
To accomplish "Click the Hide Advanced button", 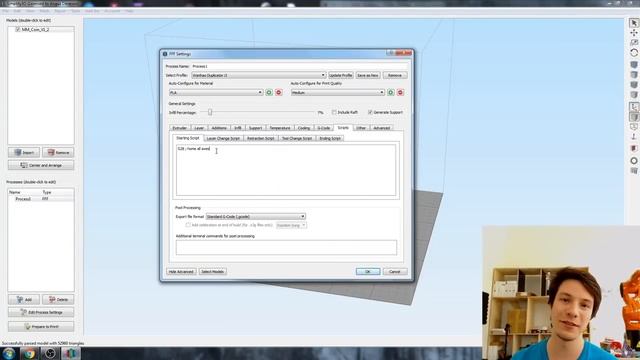I will click(x=181, y=271).
